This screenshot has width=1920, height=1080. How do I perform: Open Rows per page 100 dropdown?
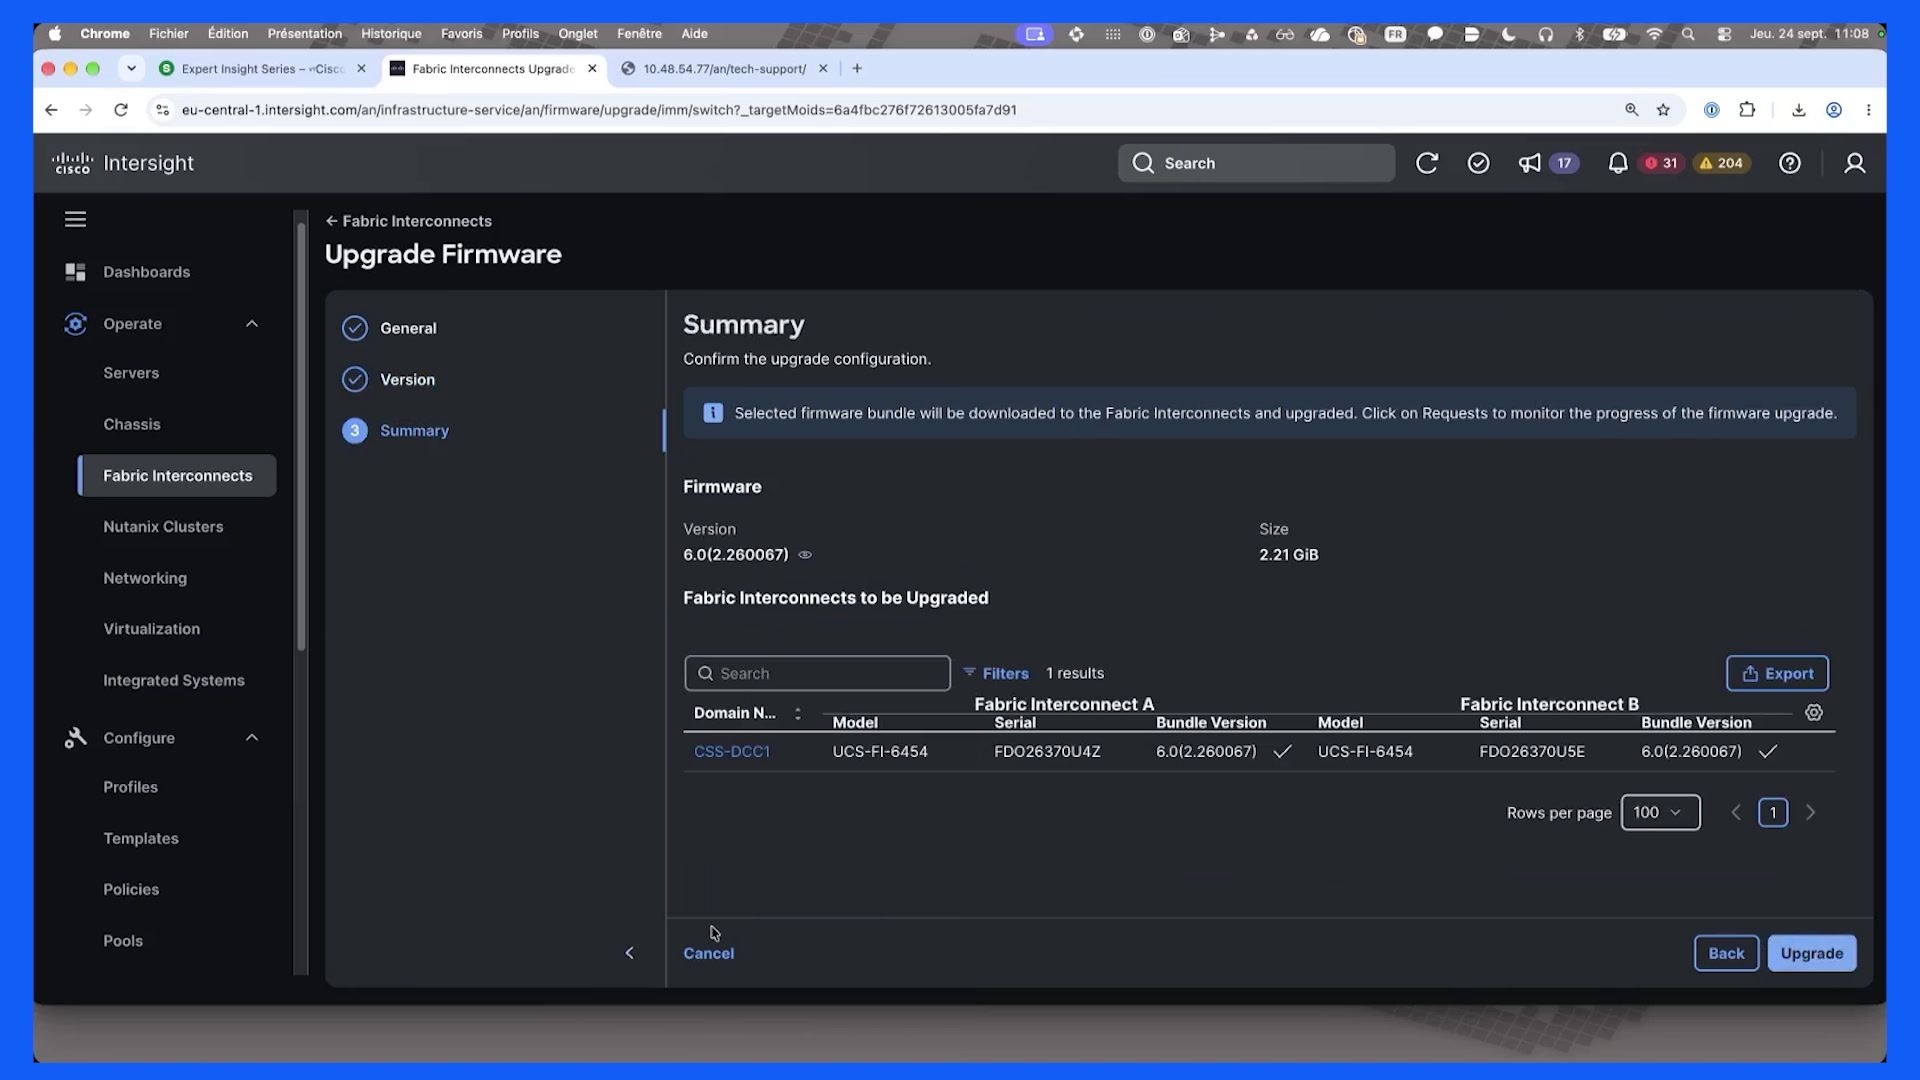point(1660,813)
